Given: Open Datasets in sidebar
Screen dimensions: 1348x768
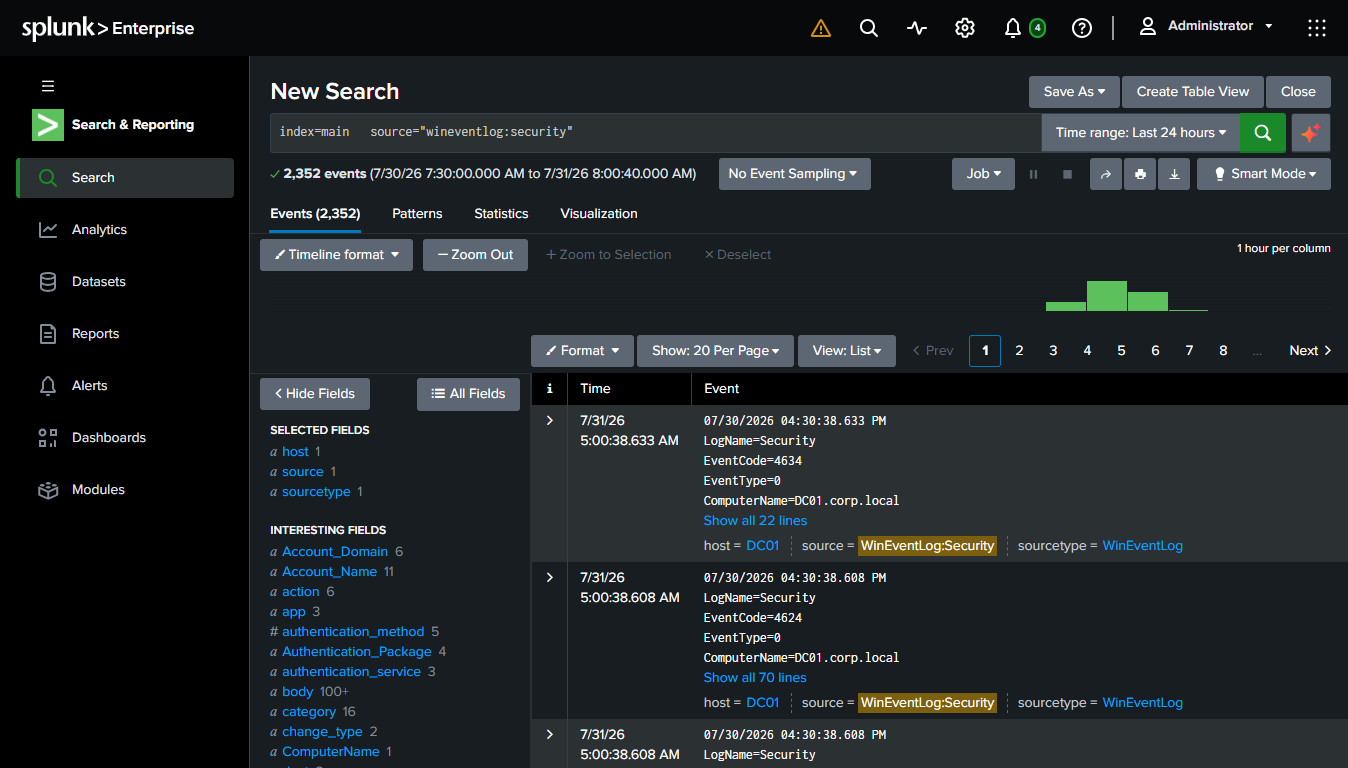Looking at the screenshot, I should click(125, 282).
